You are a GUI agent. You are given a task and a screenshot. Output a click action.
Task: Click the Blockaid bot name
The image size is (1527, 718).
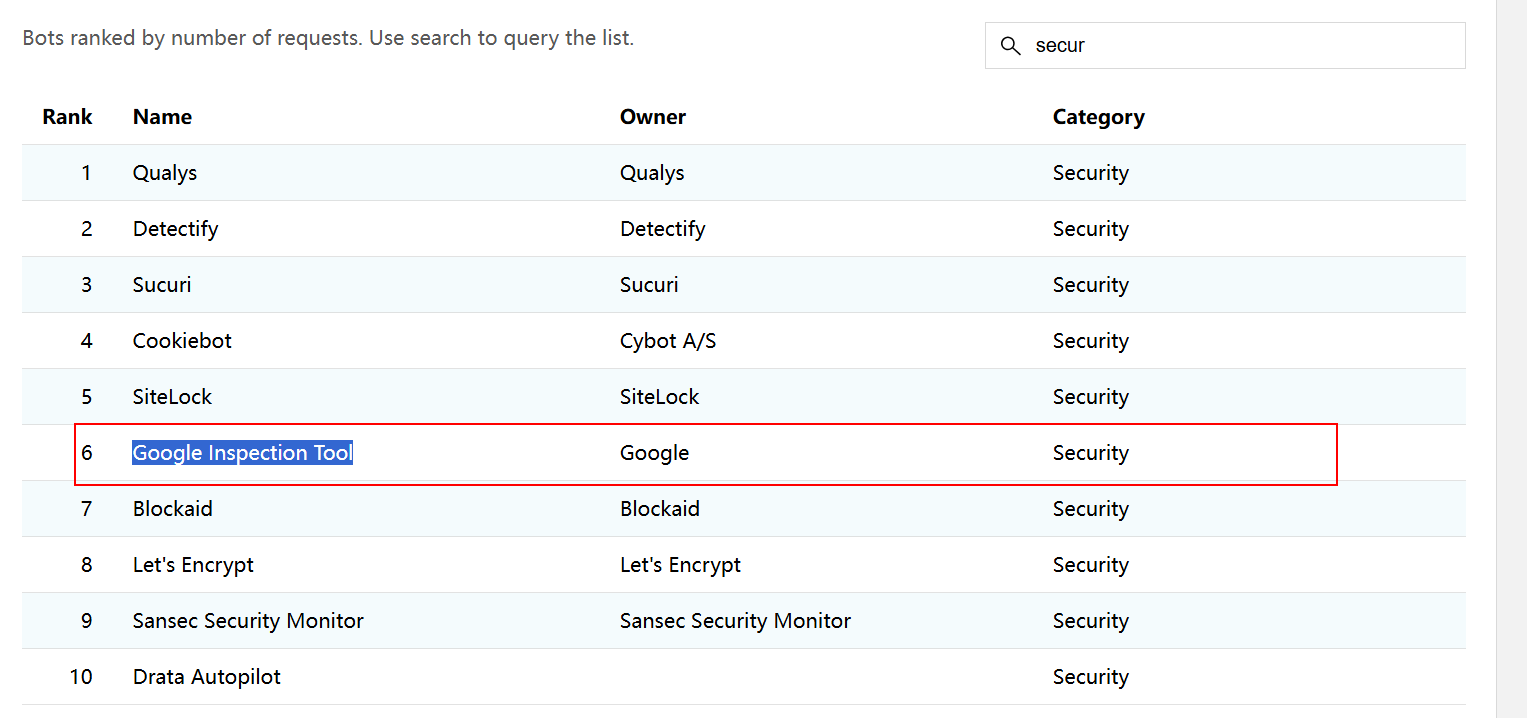coord(172,509)
